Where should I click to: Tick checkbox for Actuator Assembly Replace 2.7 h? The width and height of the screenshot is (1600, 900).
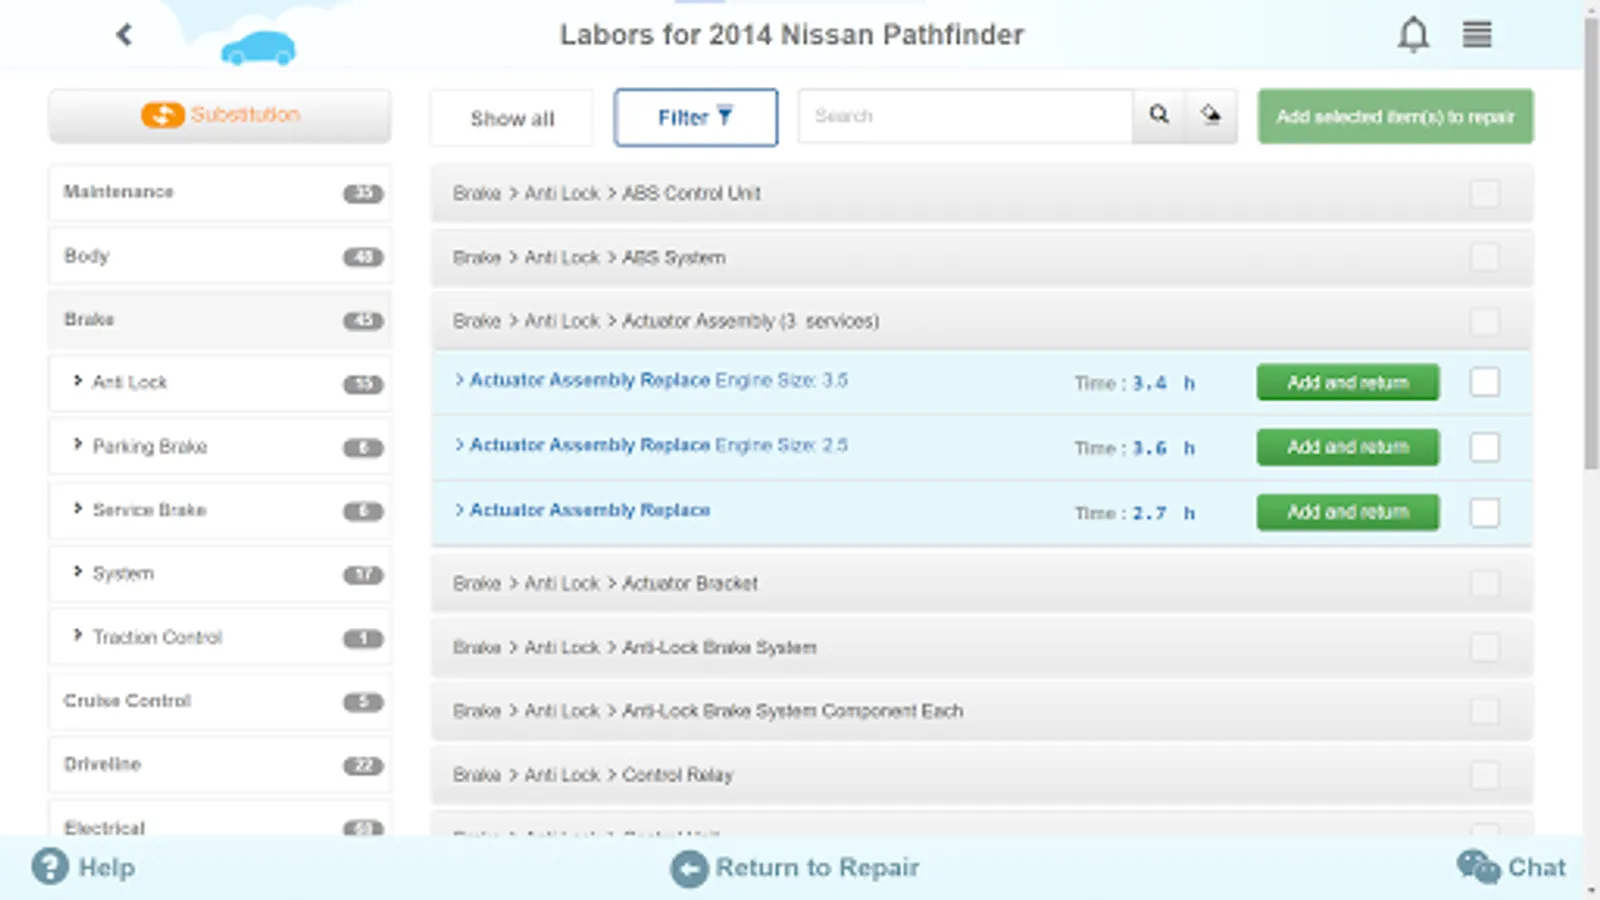point(1485,512)
